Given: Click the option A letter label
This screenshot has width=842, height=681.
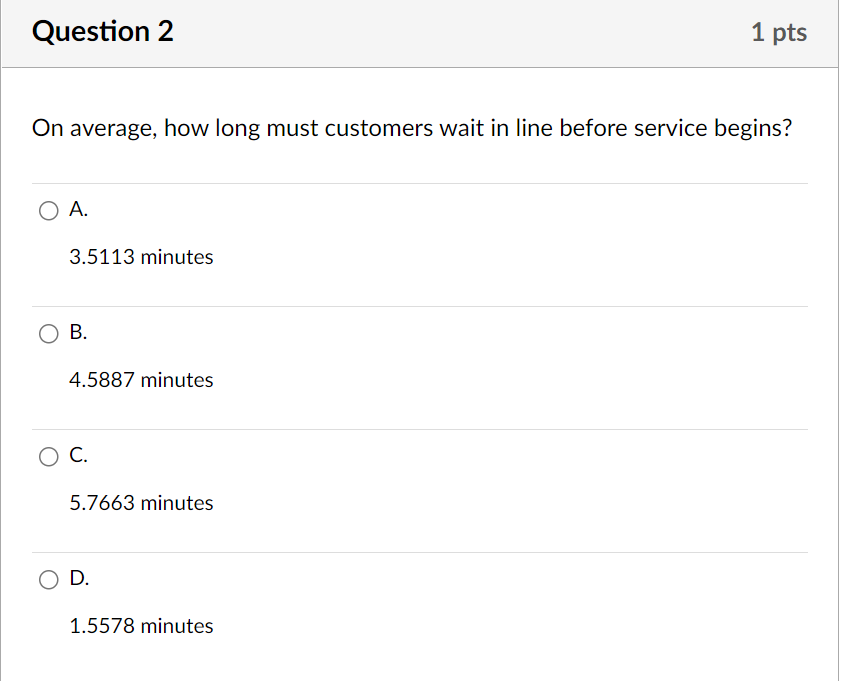Looking at the screenshot, I should (x=79, y=209).
